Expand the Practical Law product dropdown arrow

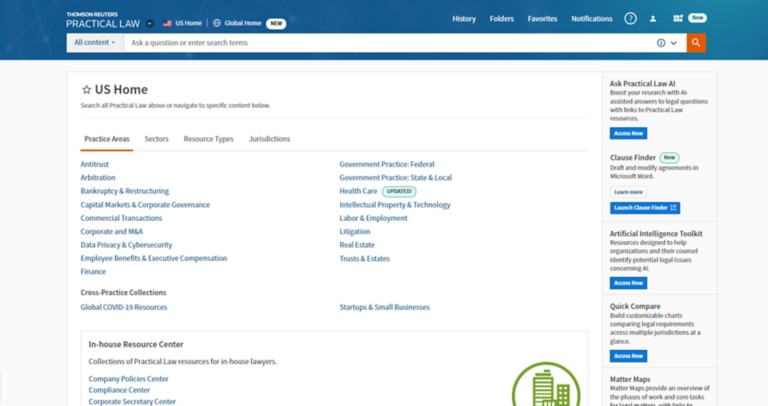click(150, 24)
